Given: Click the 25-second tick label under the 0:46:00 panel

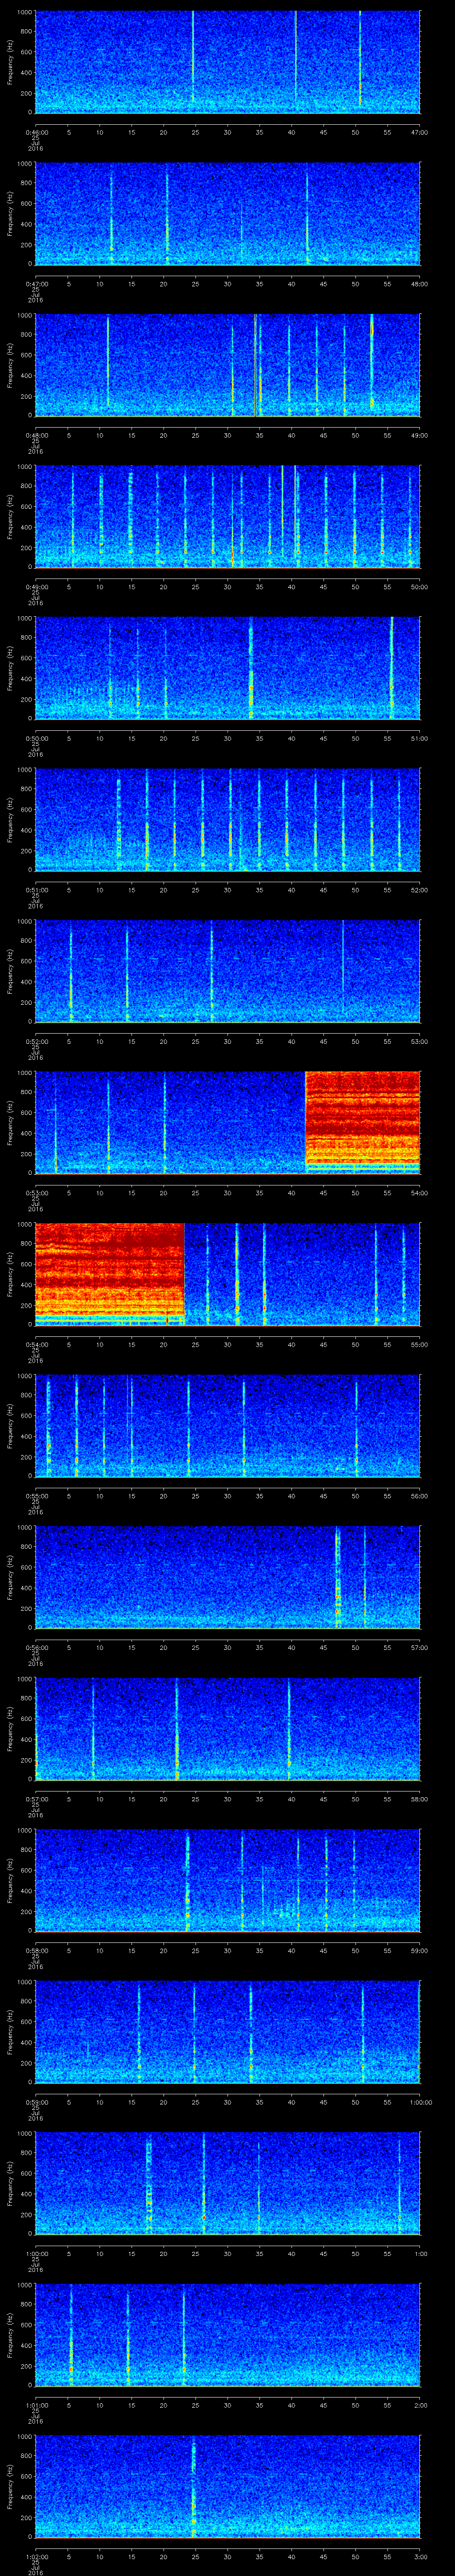Looking at the screenshot, I should click(x=195, y=132).
